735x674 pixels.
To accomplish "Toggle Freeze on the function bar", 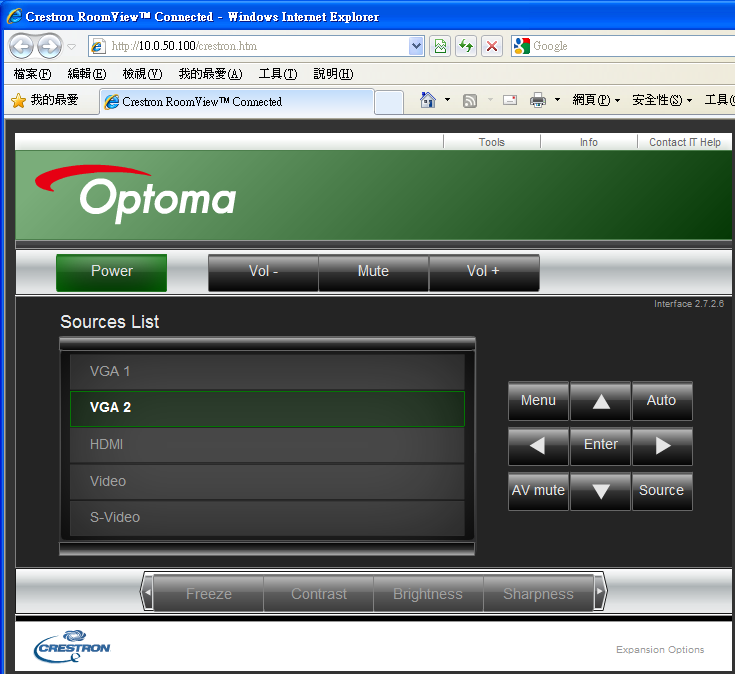I will click(209, 594).
